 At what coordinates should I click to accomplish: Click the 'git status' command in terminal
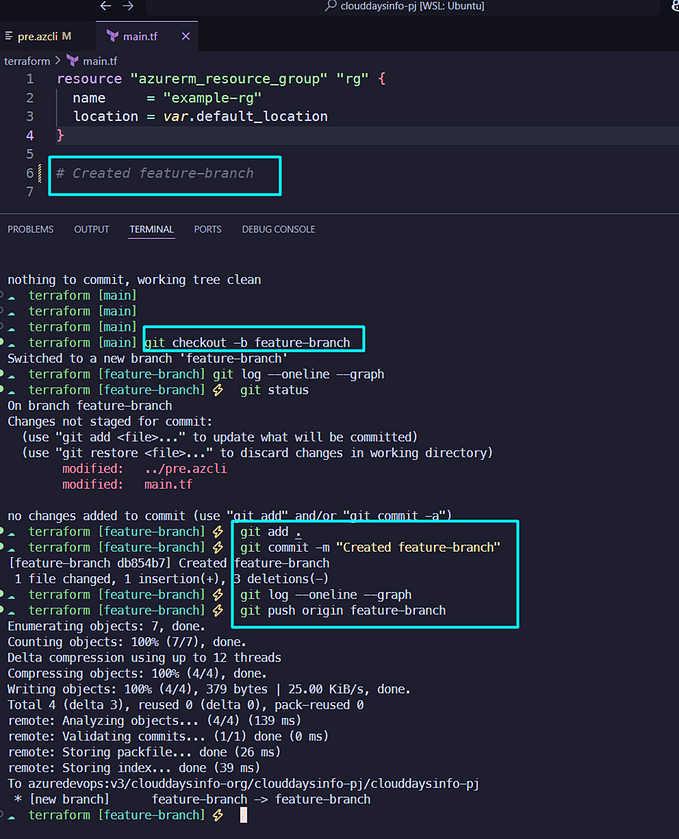[x=274, y=390]
